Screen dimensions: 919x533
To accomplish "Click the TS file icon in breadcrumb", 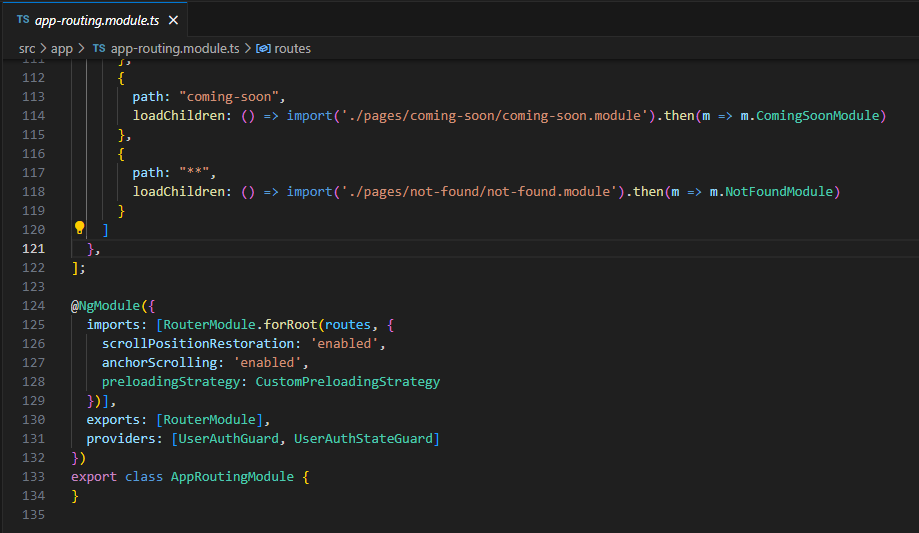I will (x=99, y=48).
